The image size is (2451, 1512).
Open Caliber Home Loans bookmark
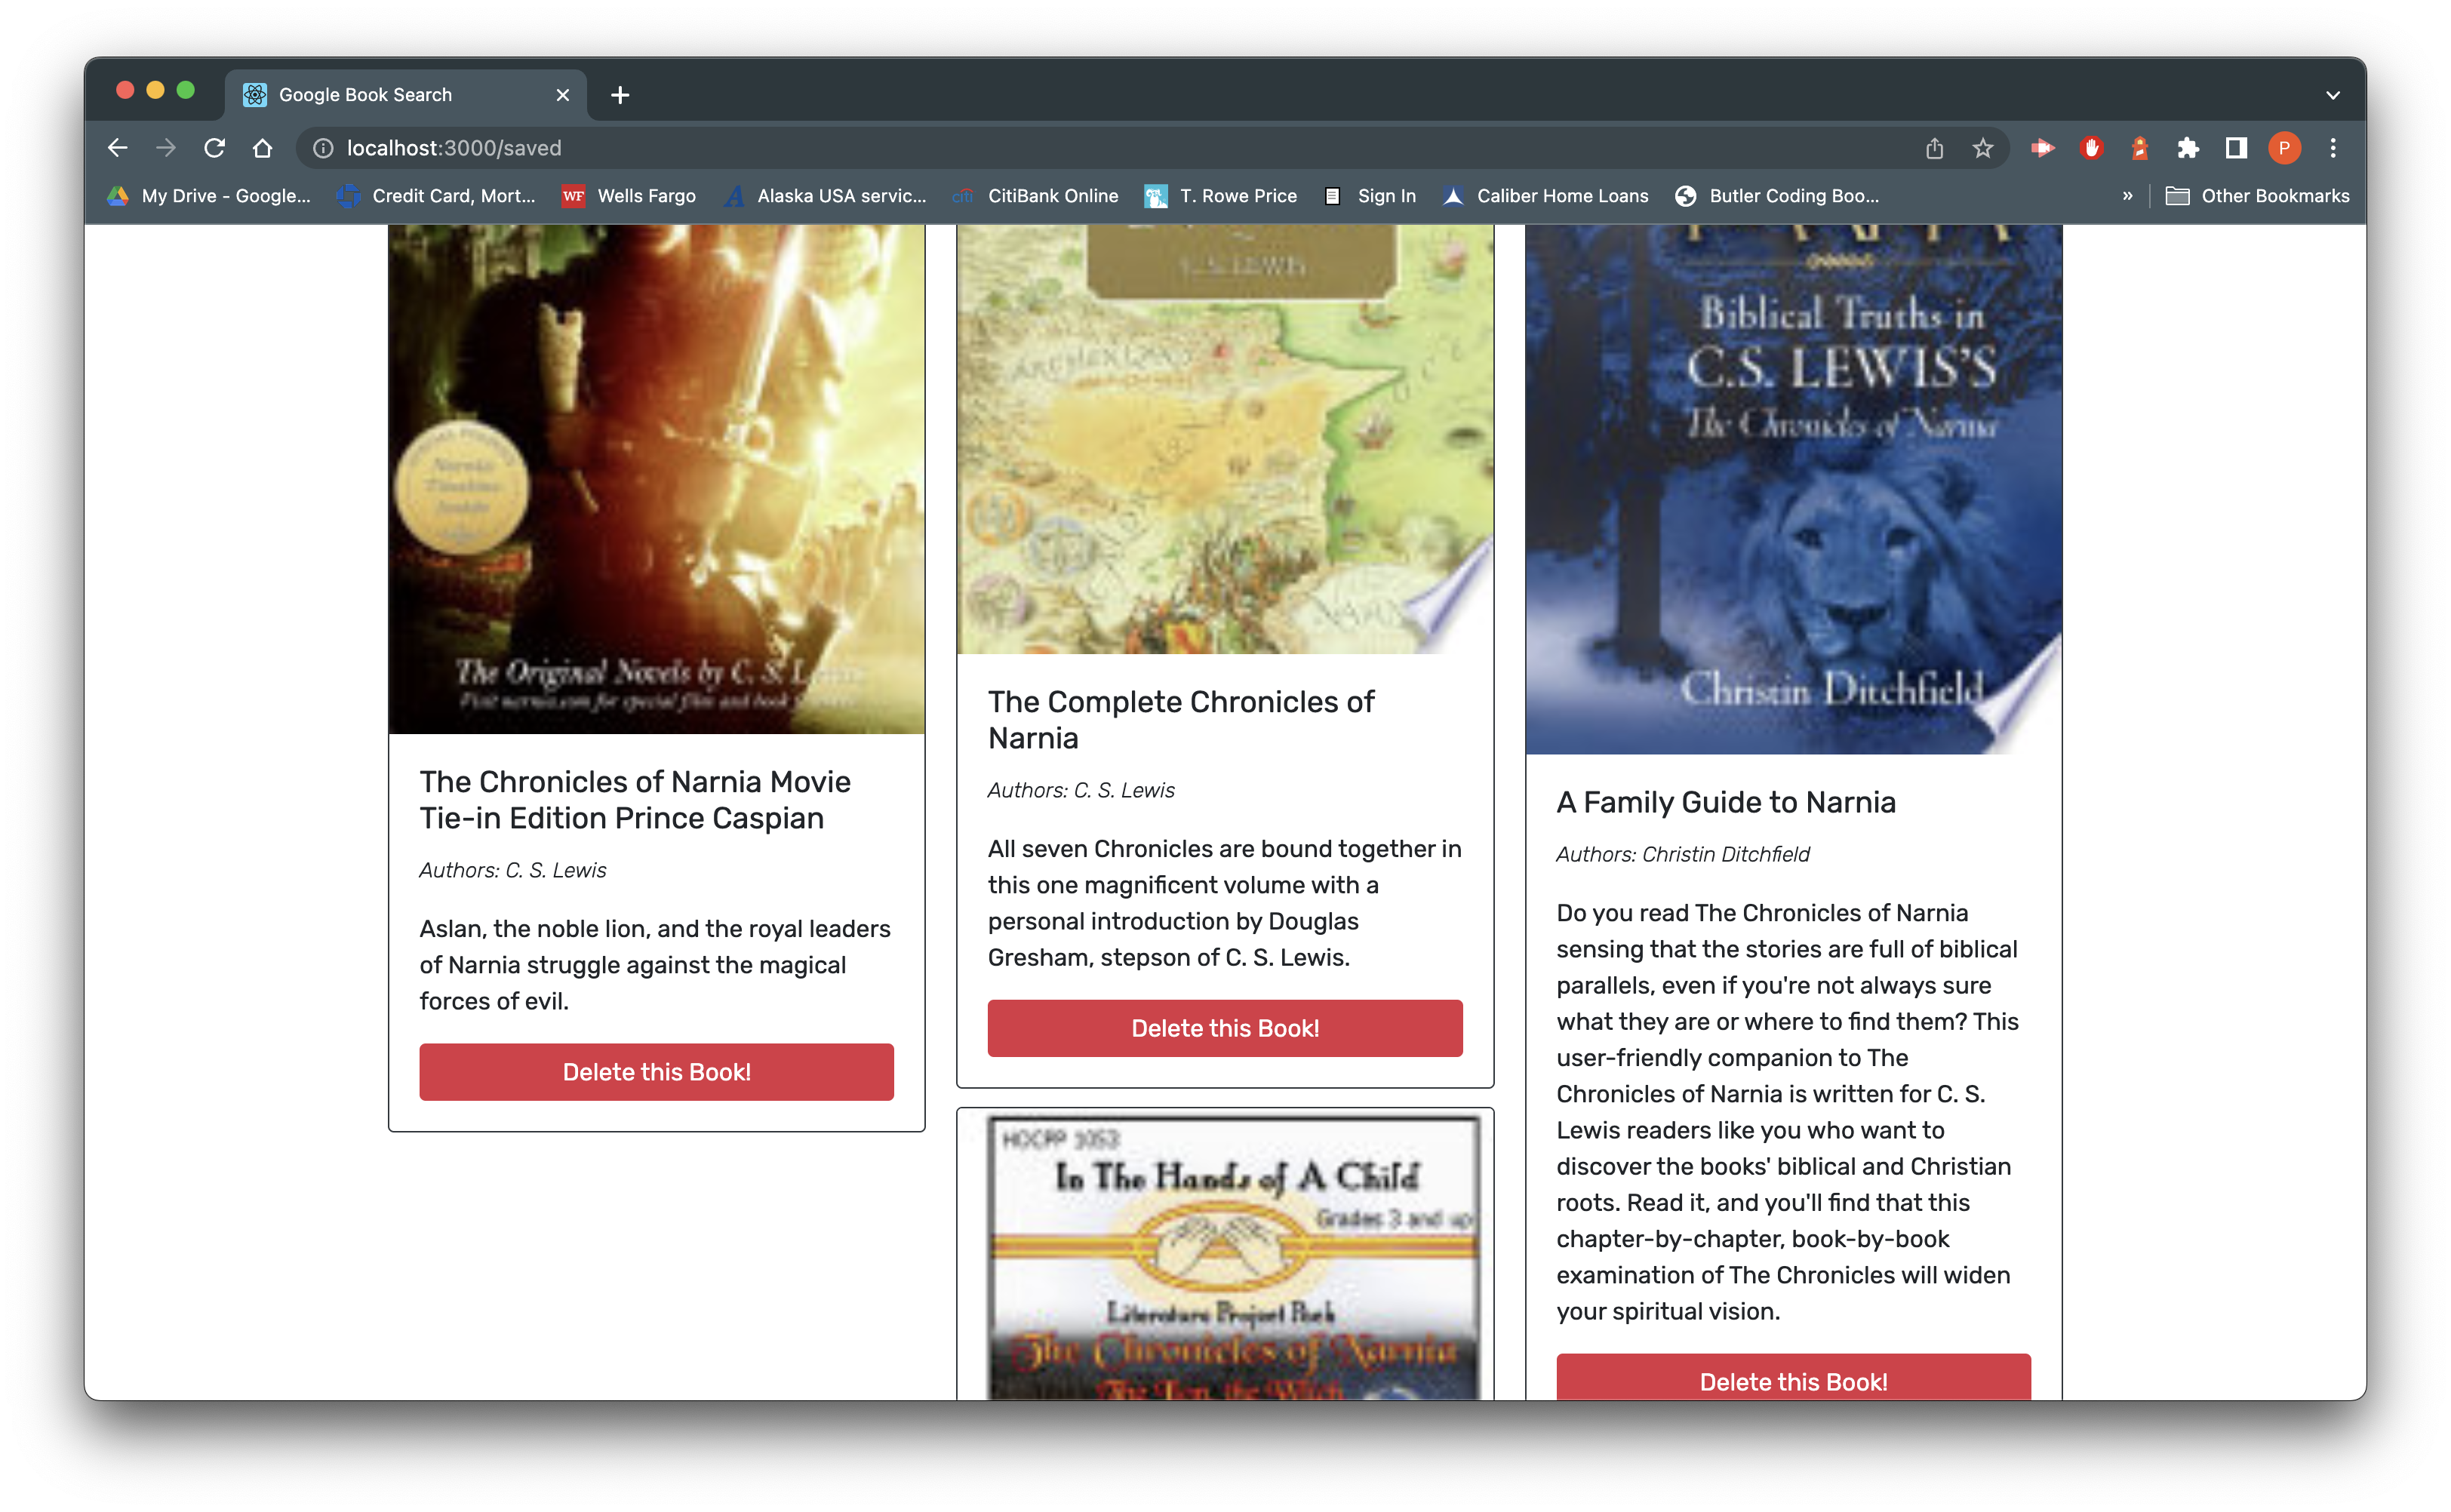[x=1545, y=196]
